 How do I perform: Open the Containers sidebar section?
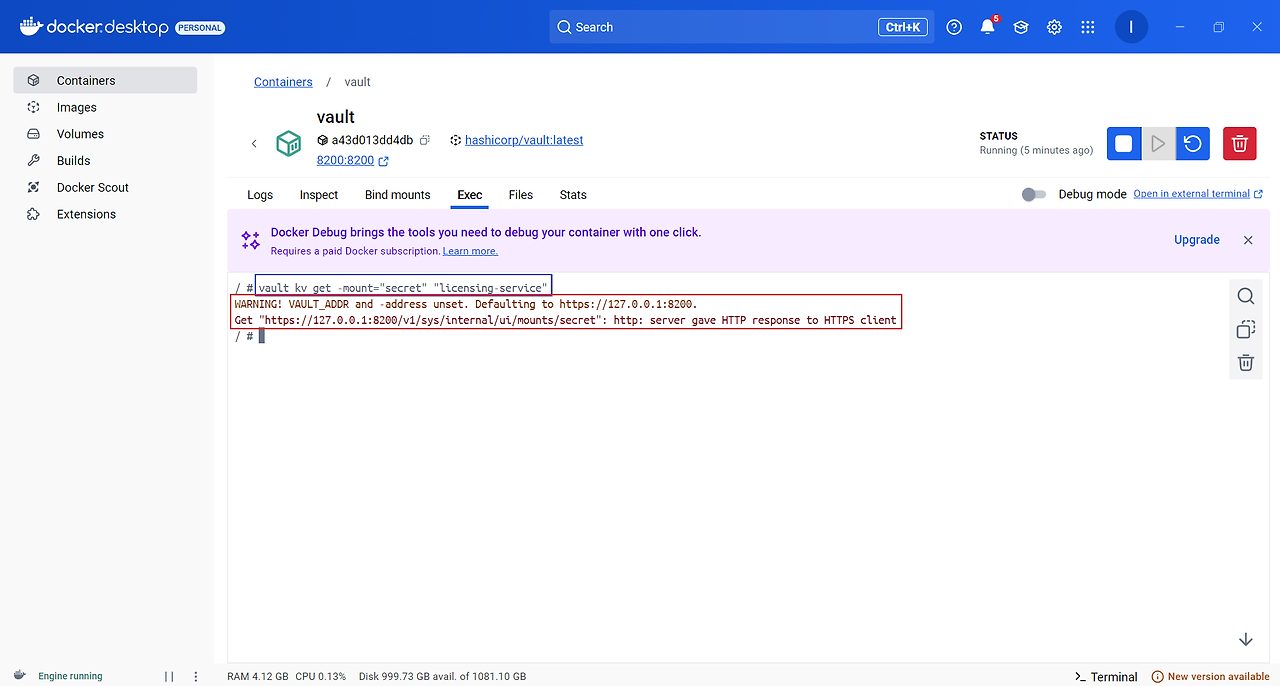pos(105,80)
